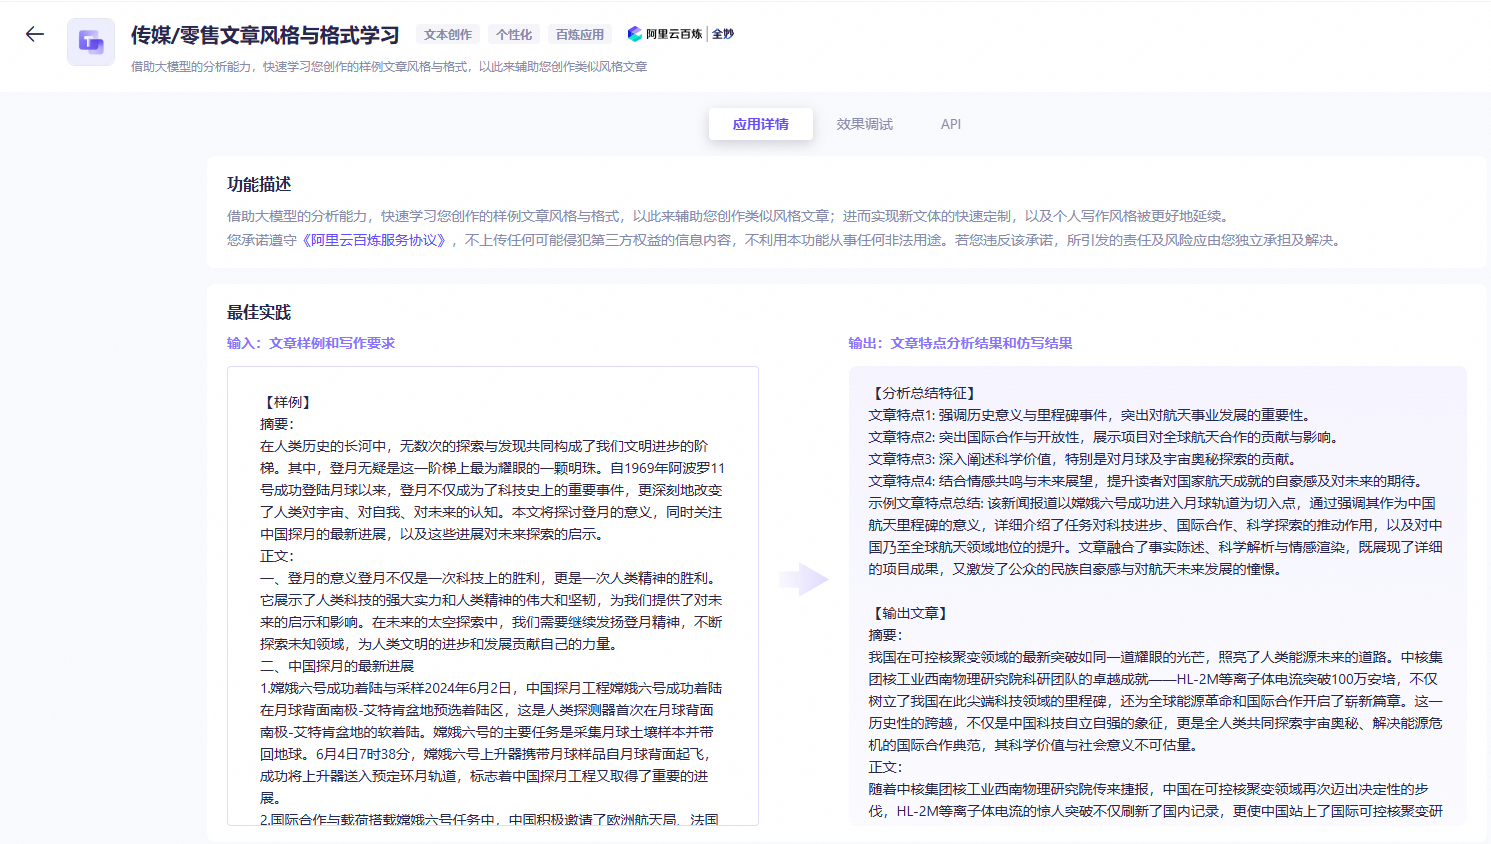Click the 个性化 tag
Screen dimensions: 1491x844
click(514, 34)
